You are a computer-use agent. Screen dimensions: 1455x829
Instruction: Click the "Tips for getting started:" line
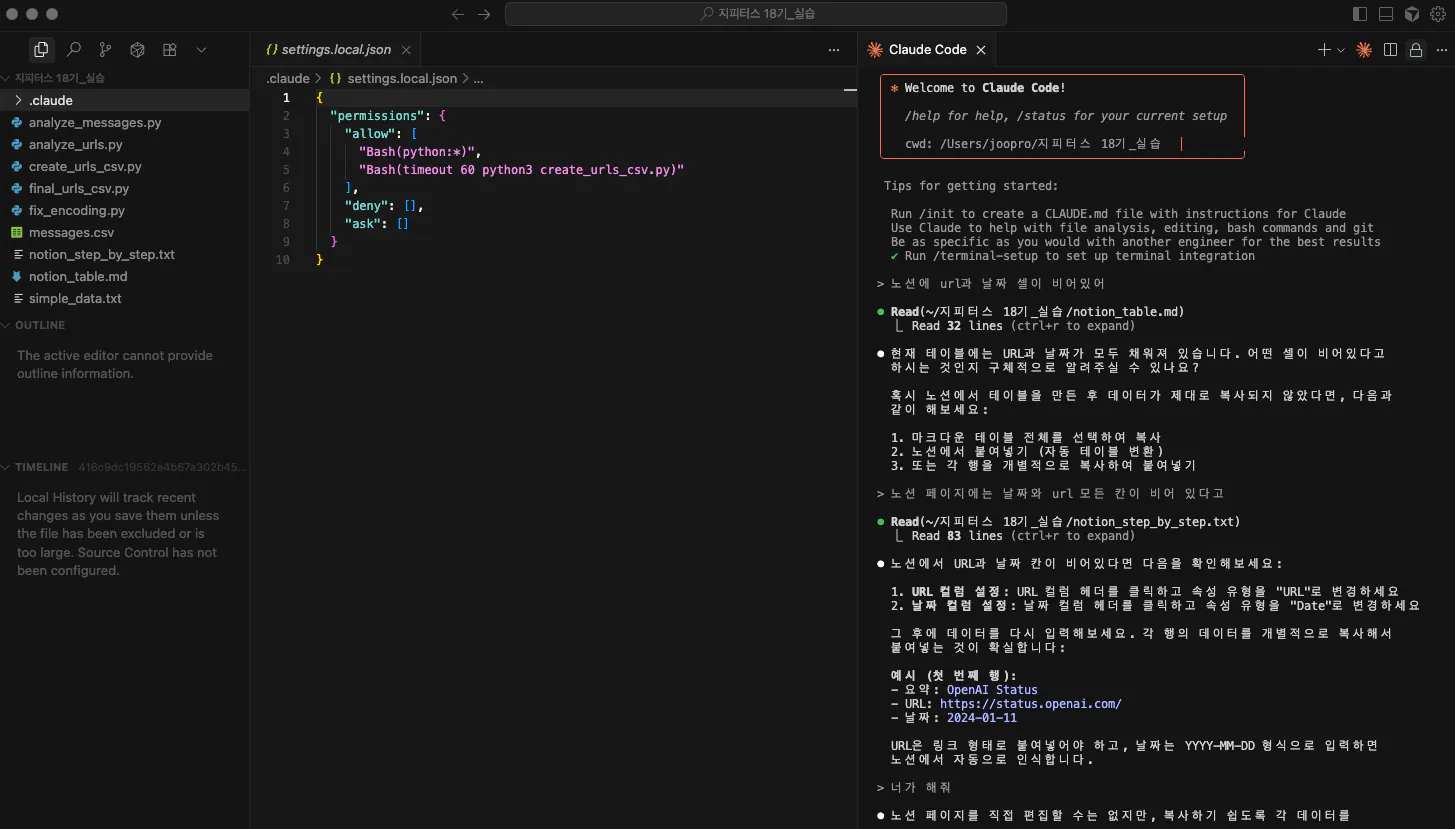coord(970,186)
